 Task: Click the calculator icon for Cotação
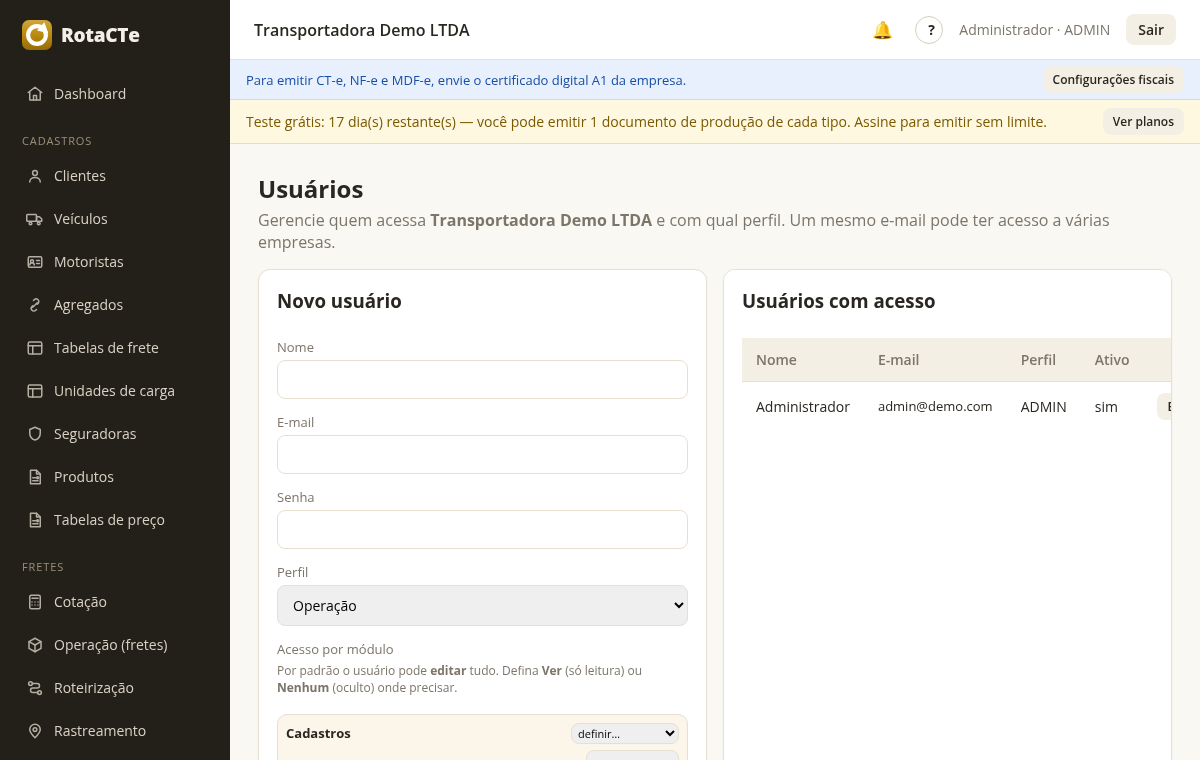pyautogui.click(x=35, y=602)
